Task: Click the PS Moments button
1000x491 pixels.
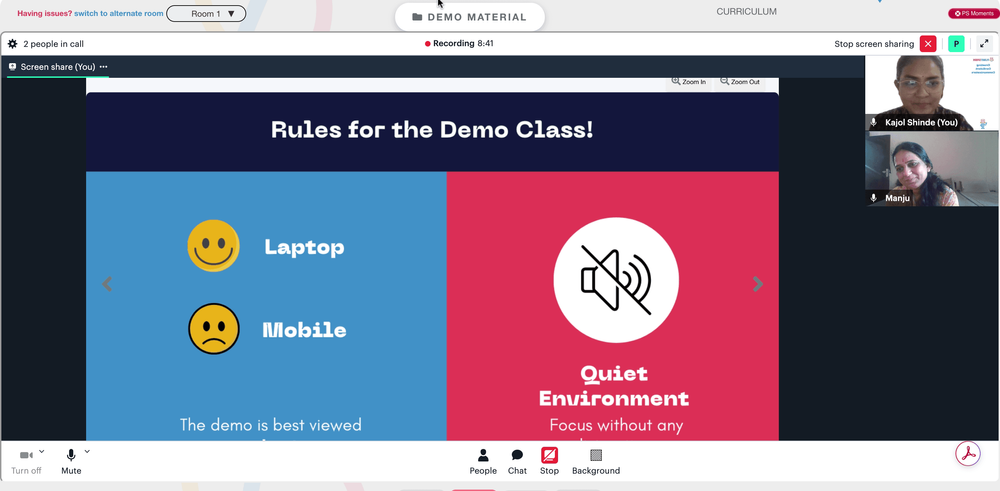Action: (x=973, y=13)
